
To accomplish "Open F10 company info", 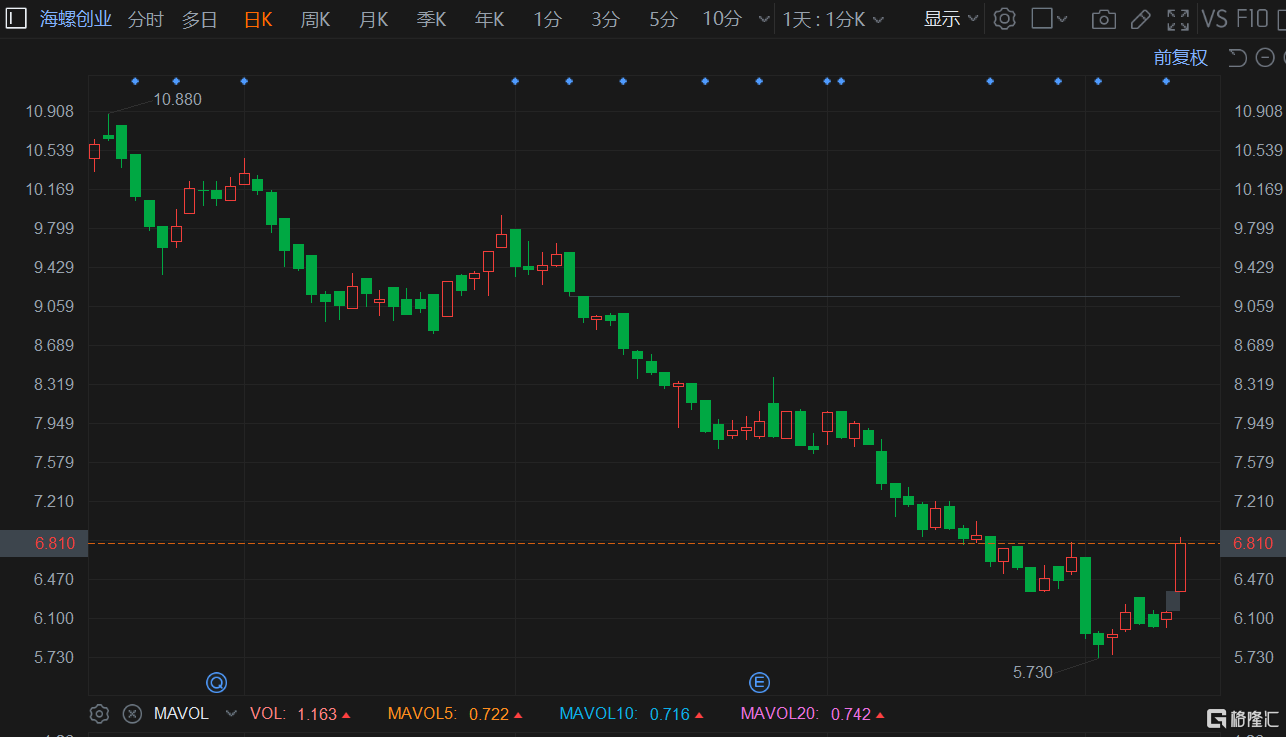I will pos(1252,19).
